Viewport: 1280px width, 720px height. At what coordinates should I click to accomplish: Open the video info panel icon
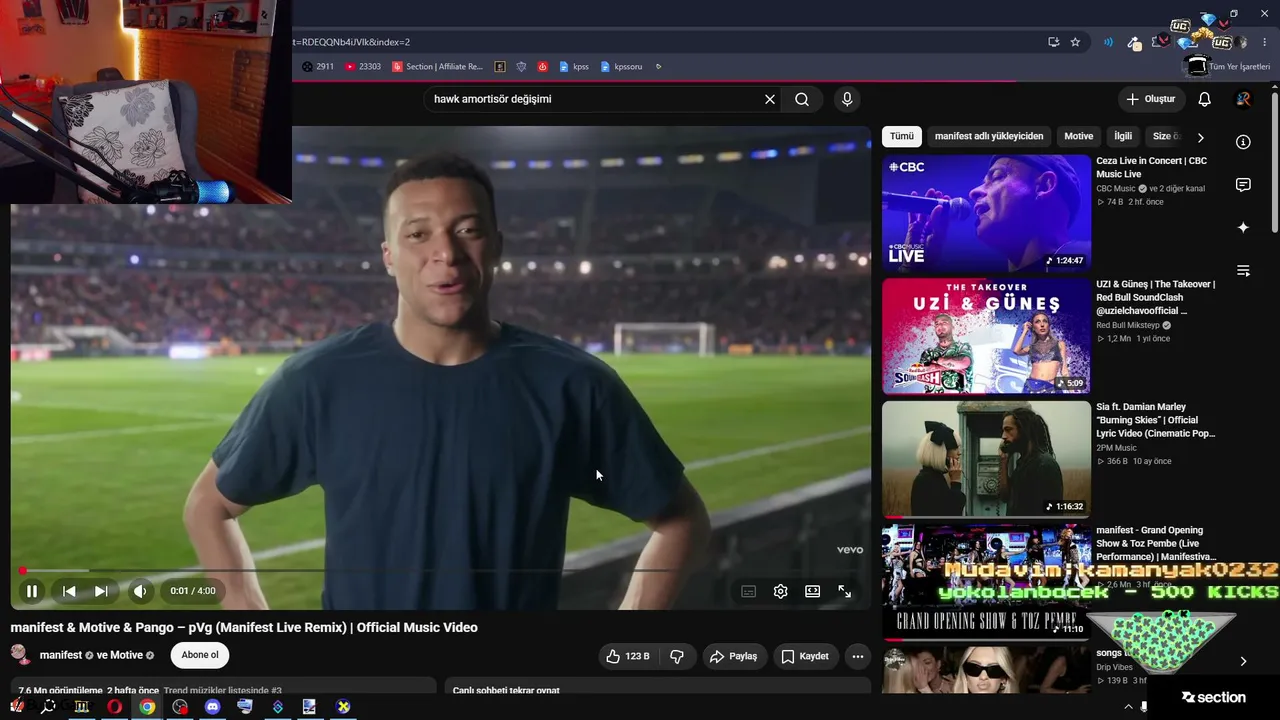coord(1243,142)
